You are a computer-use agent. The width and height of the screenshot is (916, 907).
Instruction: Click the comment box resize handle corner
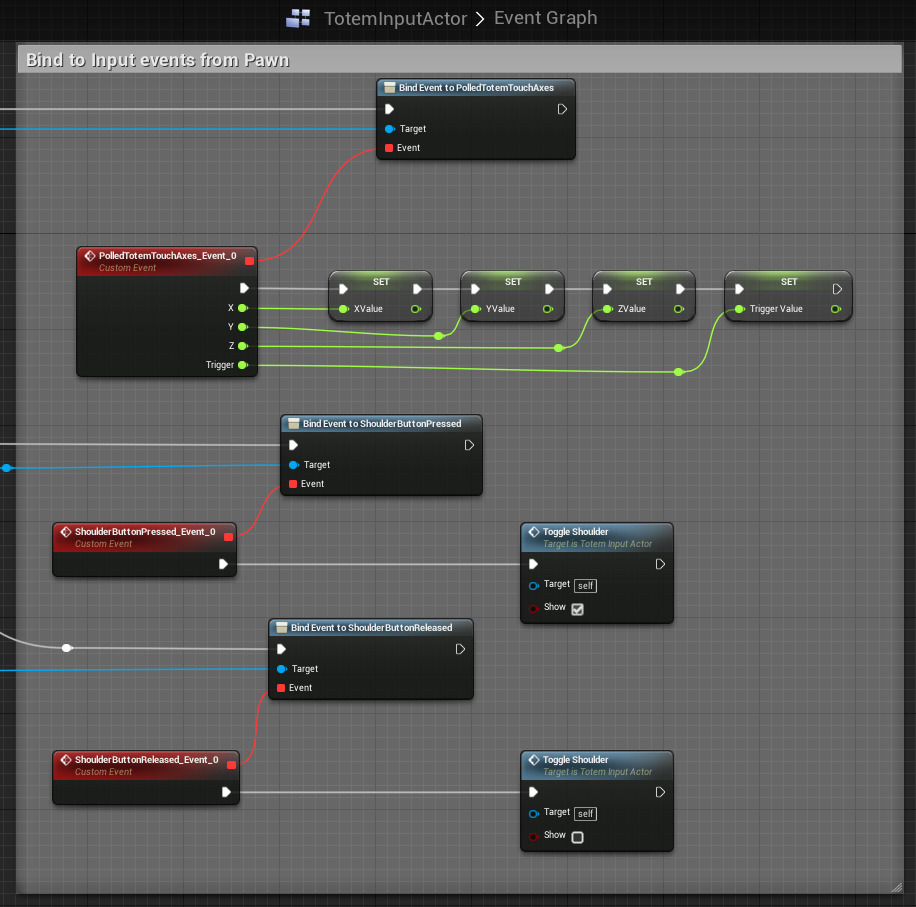pyautogui.click(x=895, y=886)
